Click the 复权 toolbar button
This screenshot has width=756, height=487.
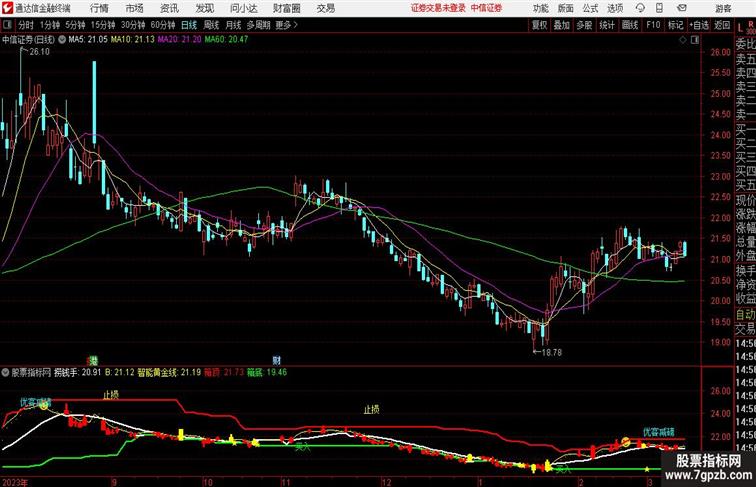coord(540,25)
